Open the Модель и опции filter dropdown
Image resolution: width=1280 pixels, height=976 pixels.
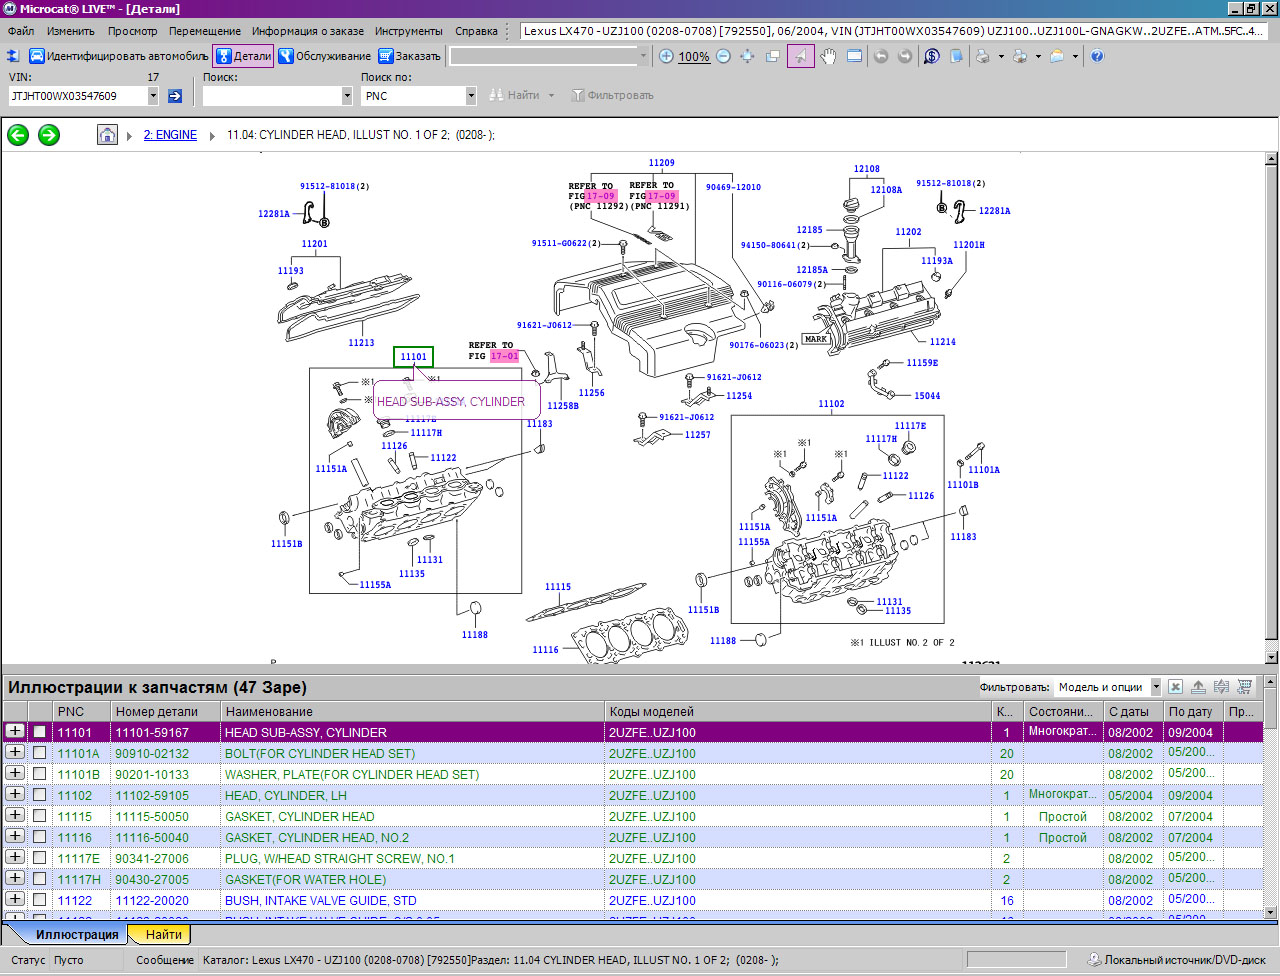[1156, 687]
